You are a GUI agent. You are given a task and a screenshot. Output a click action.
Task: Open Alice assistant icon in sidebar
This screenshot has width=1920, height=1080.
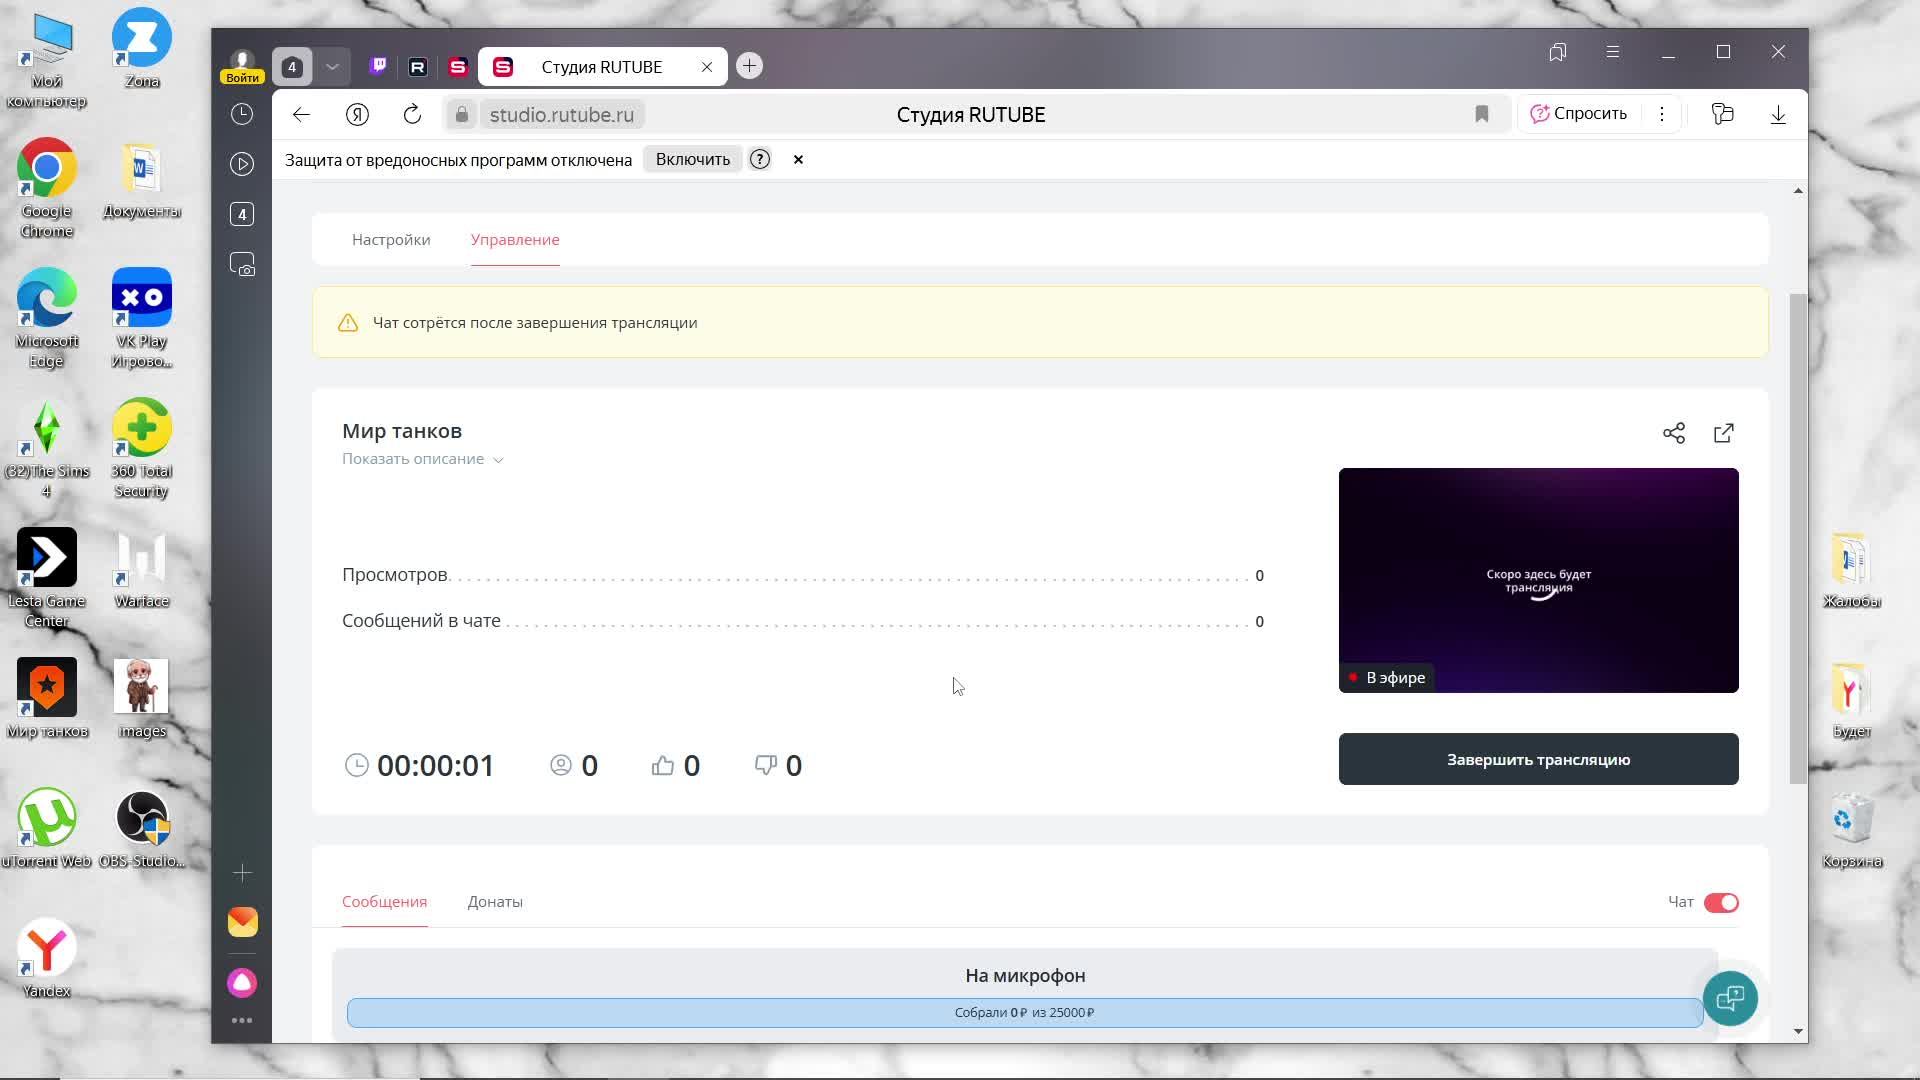[x=242, y=983]
